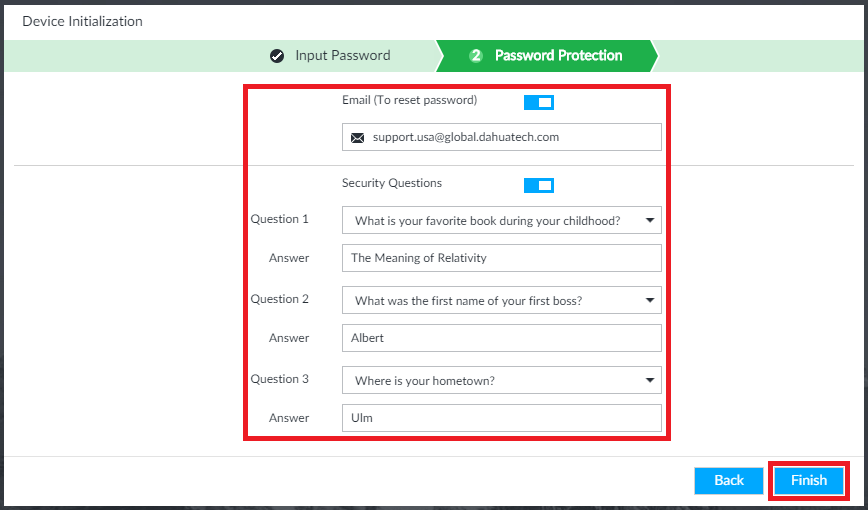Image resolution: width=868 pixels, height=510 pixels.
Task: Open the Question 3 hometown dropdown
Action: (501, 380)
